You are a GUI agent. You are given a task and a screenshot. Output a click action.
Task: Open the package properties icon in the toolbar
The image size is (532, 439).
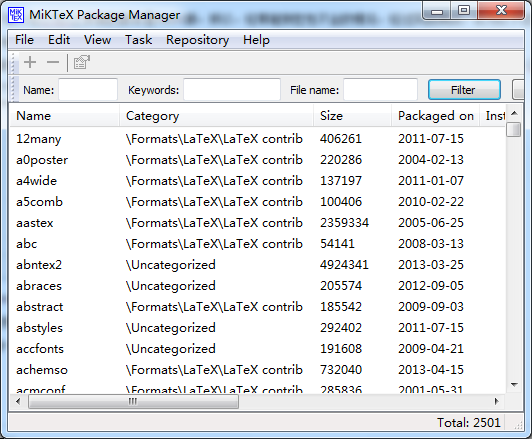[81, 62]
